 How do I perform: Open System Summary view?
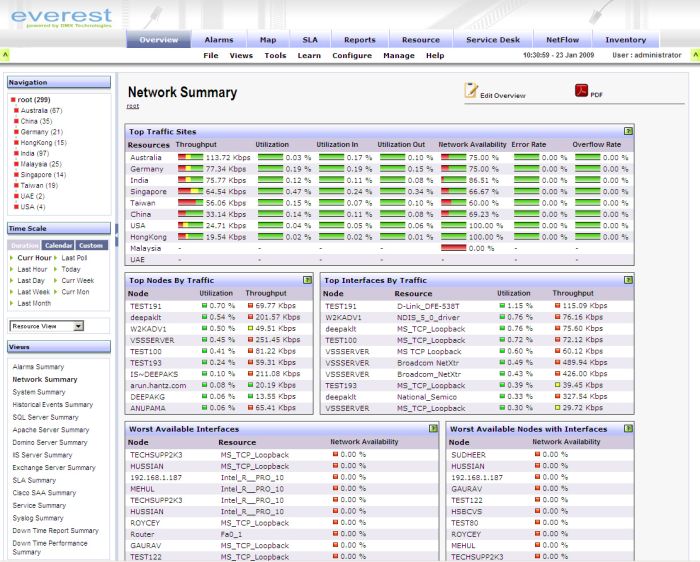39,392
